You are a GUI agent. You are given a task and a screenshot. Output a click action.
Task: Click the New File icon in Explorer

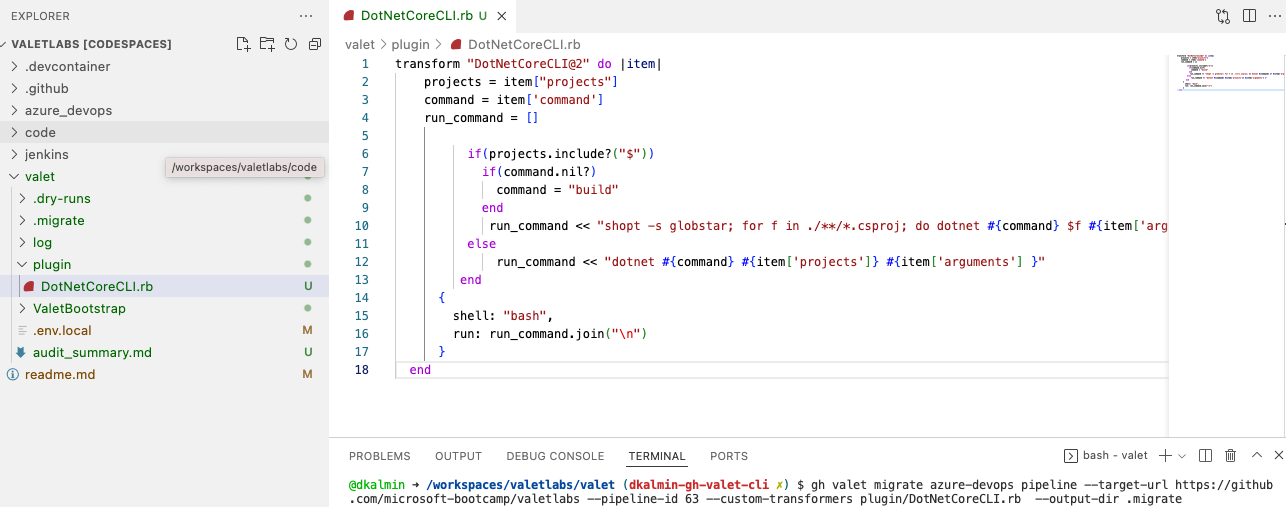pyautogui.click(x=243, y=44)
